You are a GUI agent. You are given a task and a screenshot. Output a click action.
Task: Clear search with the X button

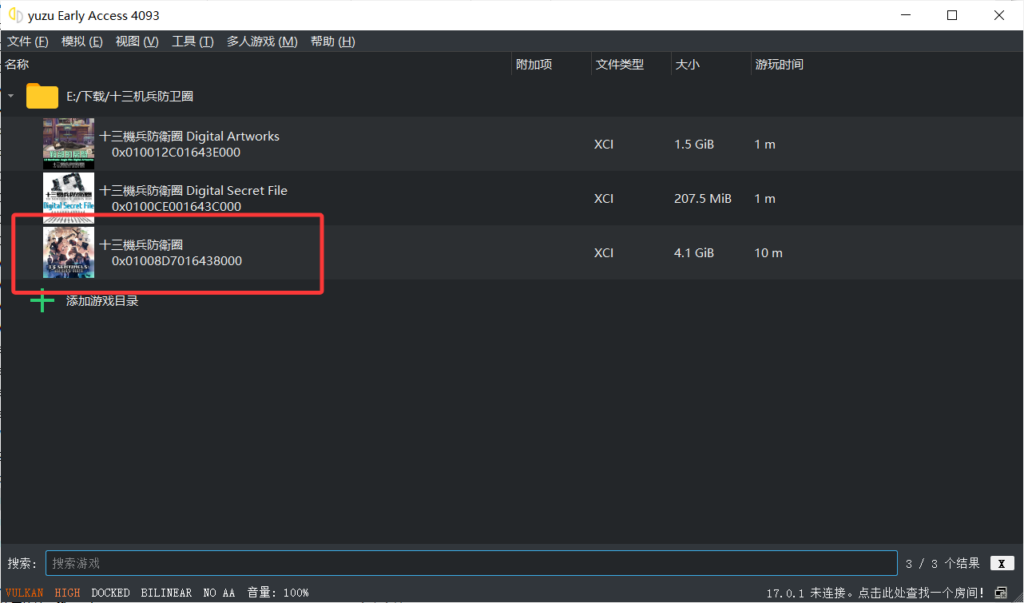tap(1002, 563)
